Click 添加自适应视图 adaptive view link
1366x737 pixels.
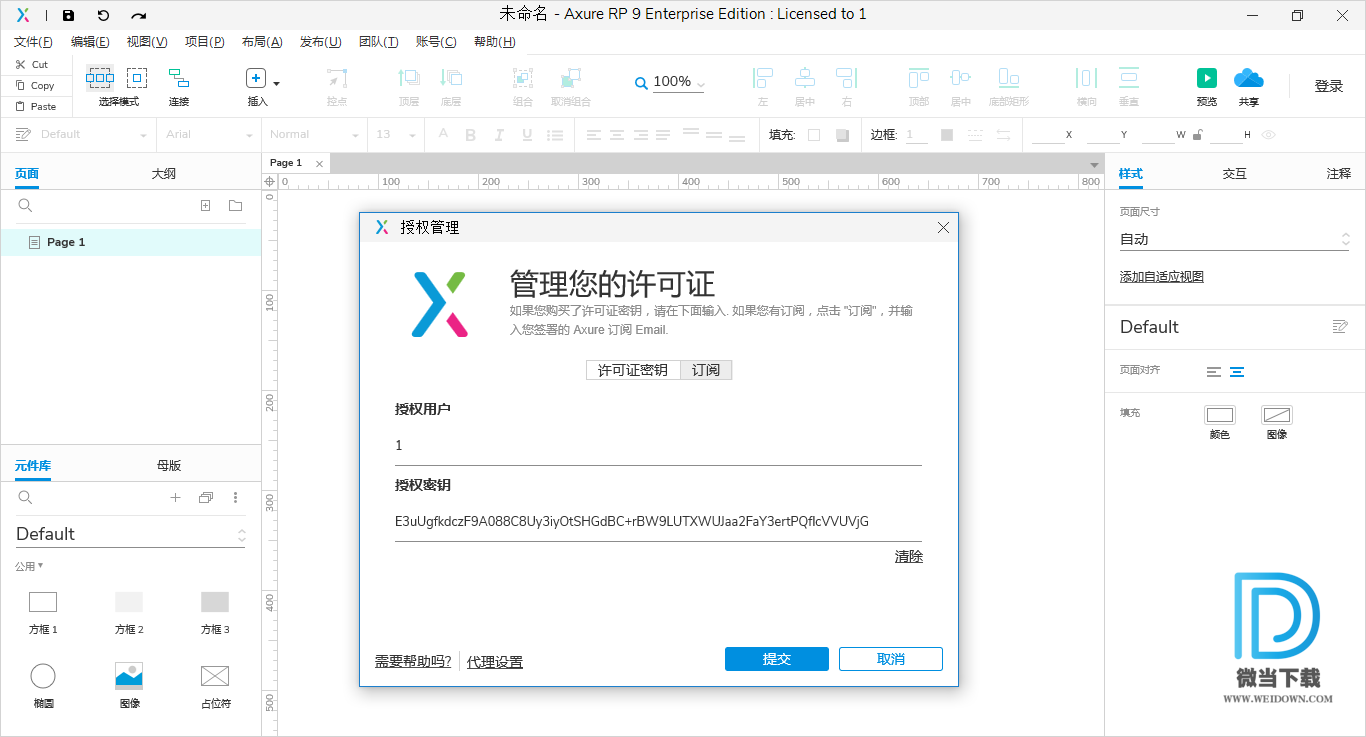[x=1162, y=277]
